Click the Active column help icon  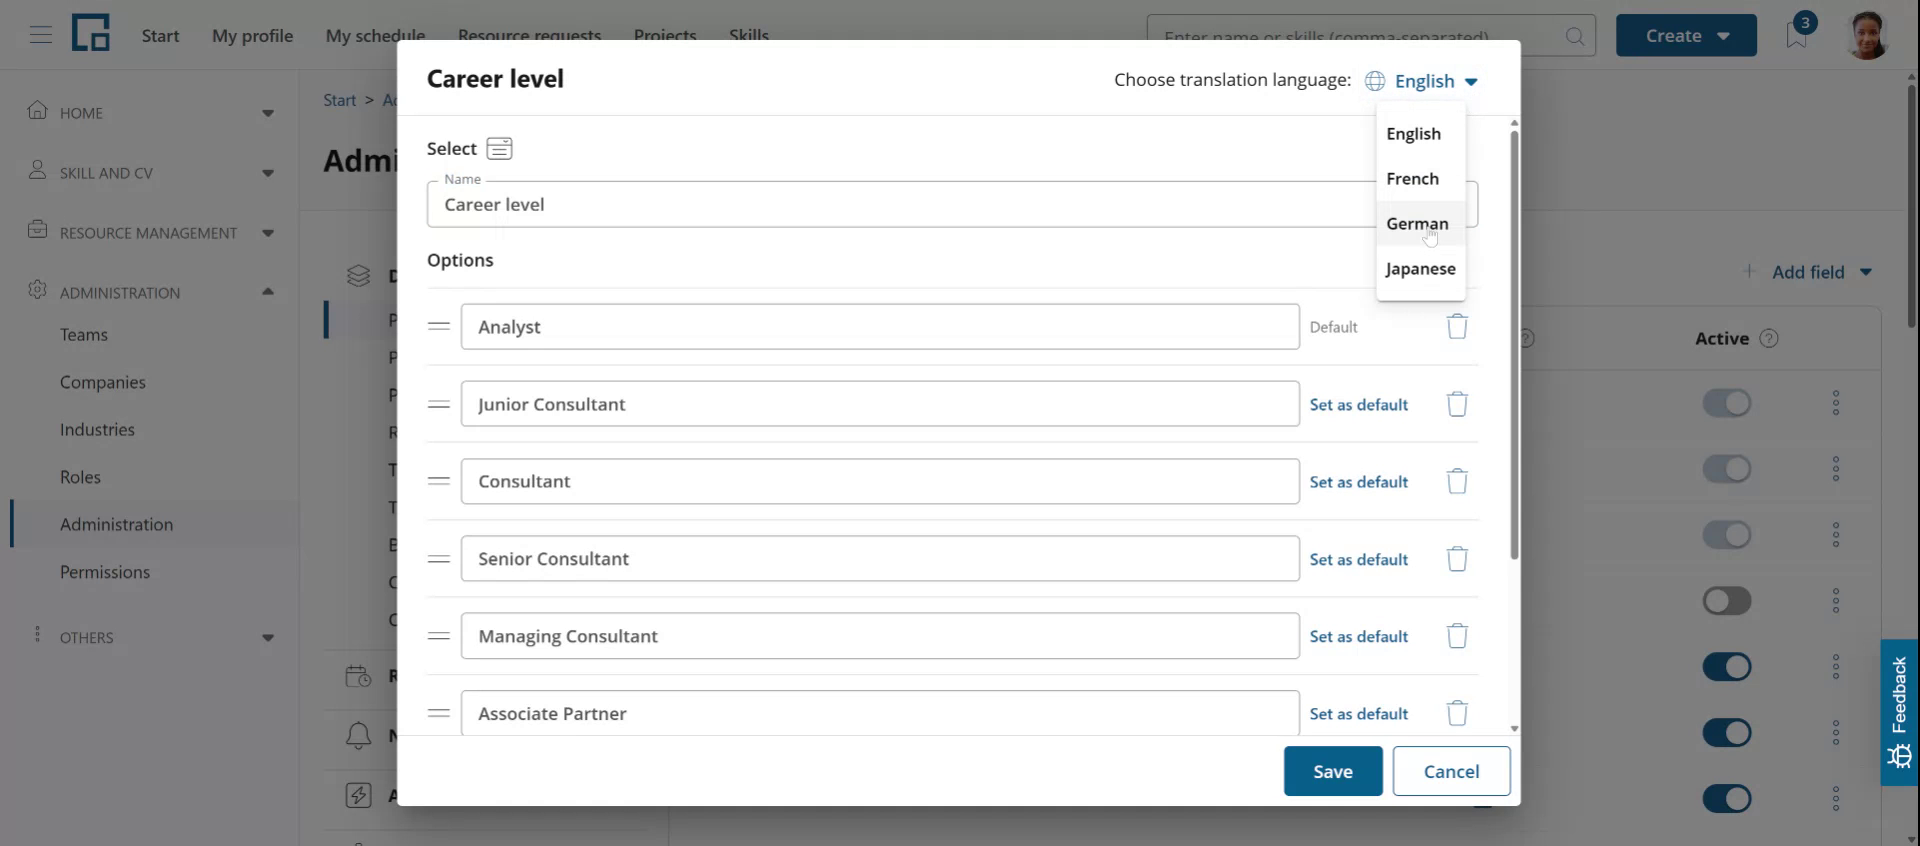(x=1769, y=338)
